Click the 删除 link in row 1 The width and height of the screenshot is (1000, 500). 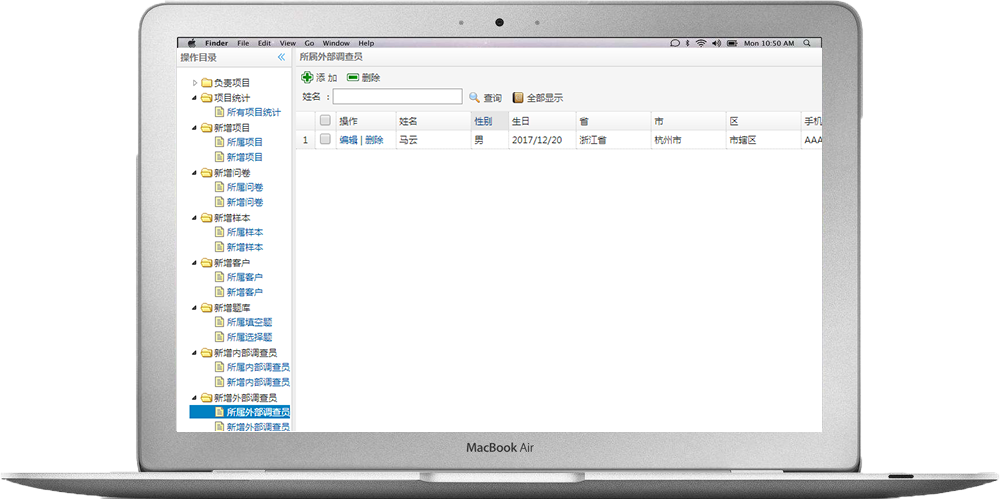click(374, 140)
